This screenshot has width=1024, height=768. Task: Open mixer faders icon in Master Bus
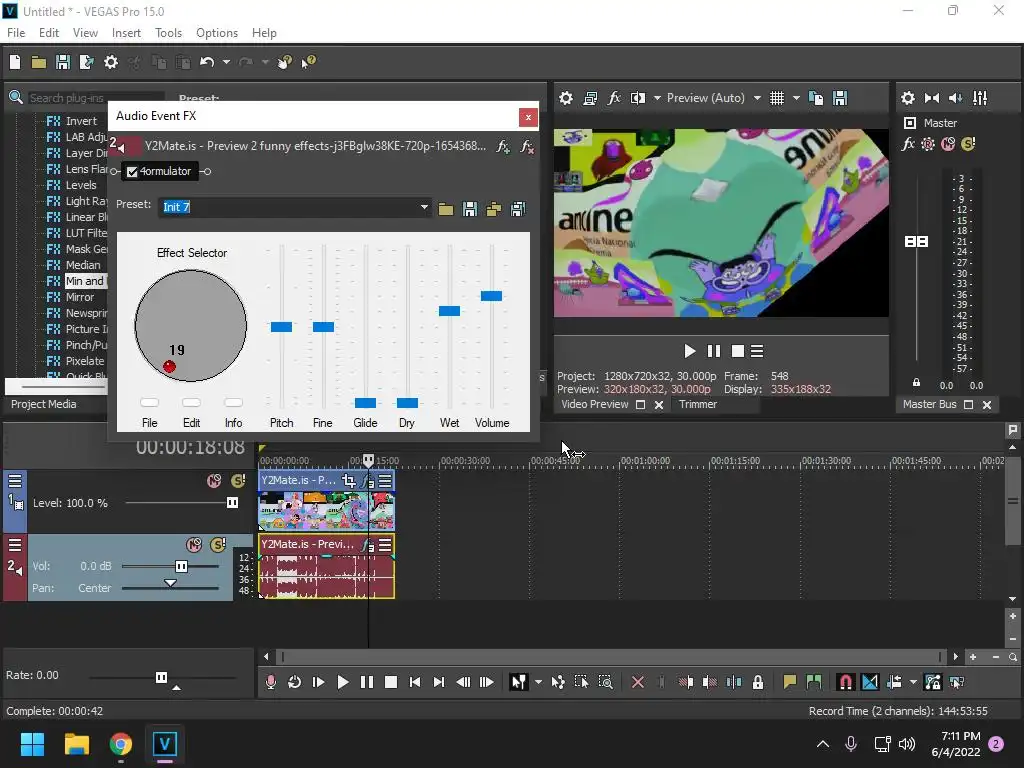pos(980,98)
